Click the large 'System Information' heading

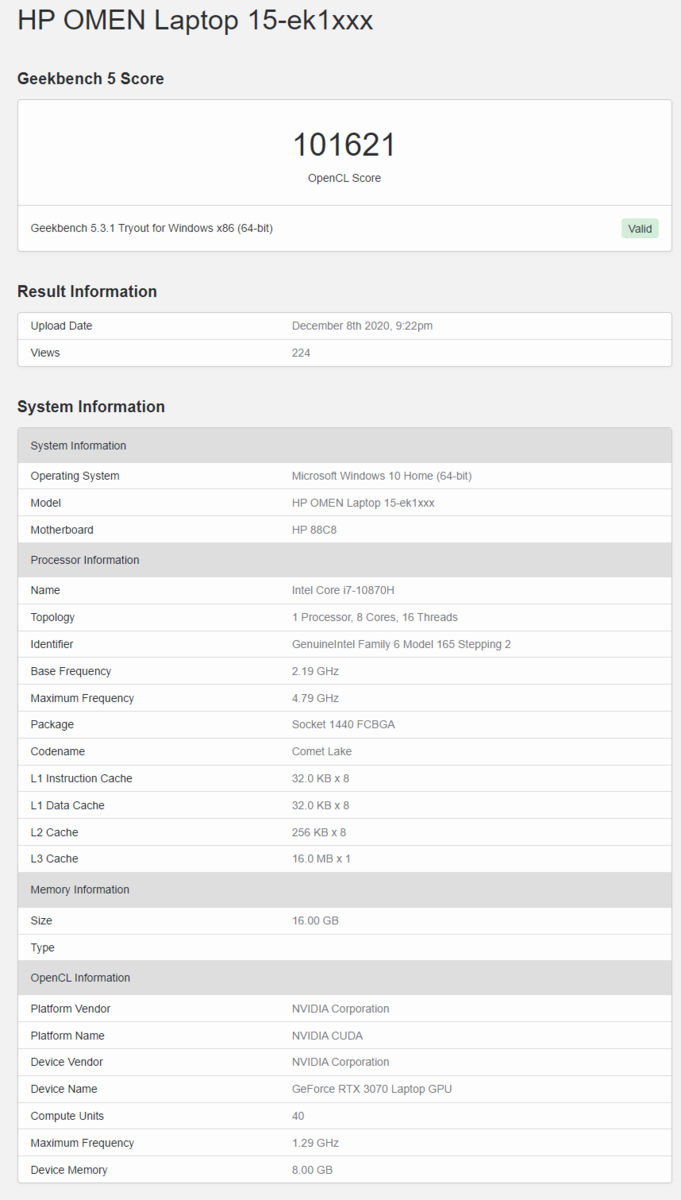[x=91, y=407]
